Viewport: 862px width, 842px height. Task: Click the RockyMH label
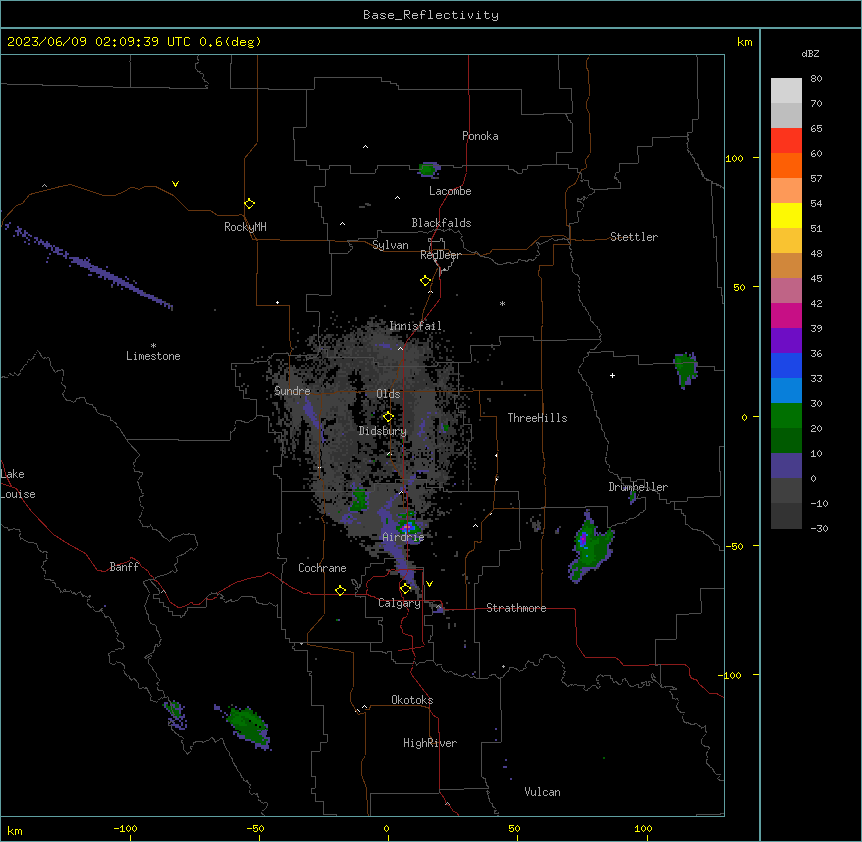coord(245,227)
